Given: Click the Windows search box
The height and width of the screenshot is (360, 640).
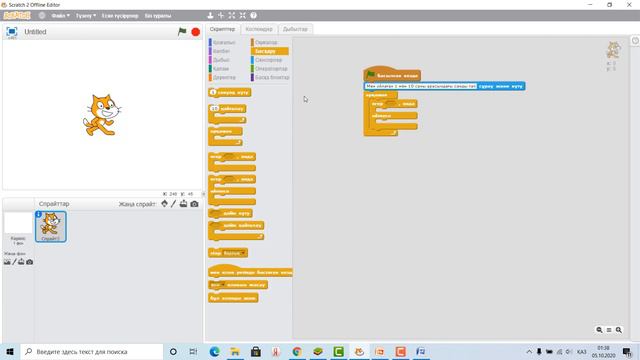Looking at the screenshot, I should click(92, 351).
